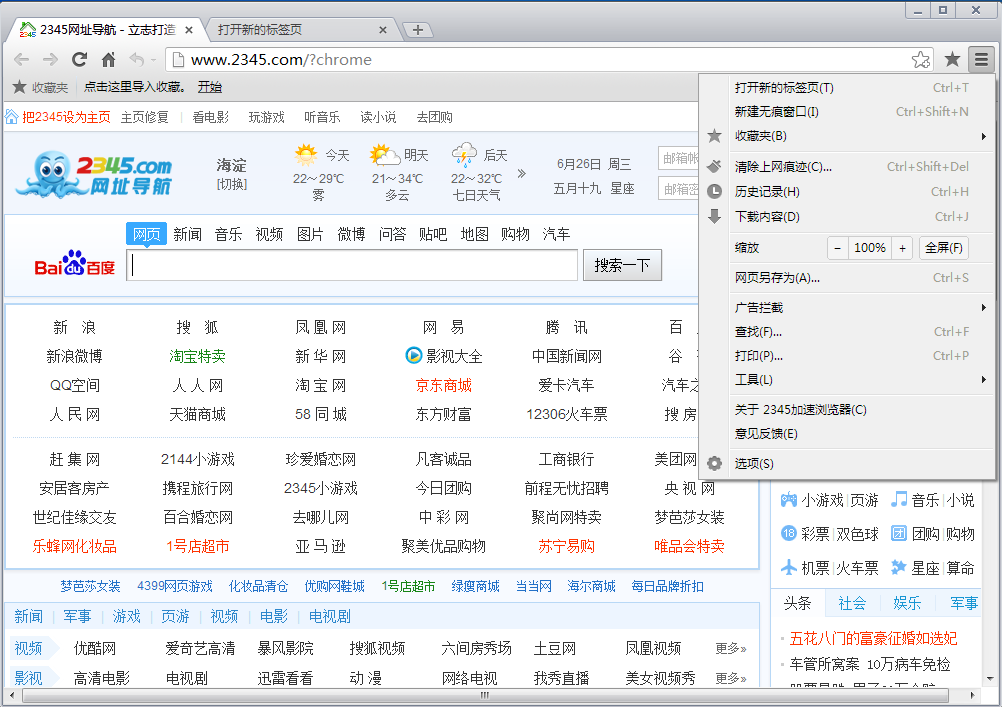1002x707 pixels.
Task: Open the 12306火车票 link
Action: pos(566,414)
